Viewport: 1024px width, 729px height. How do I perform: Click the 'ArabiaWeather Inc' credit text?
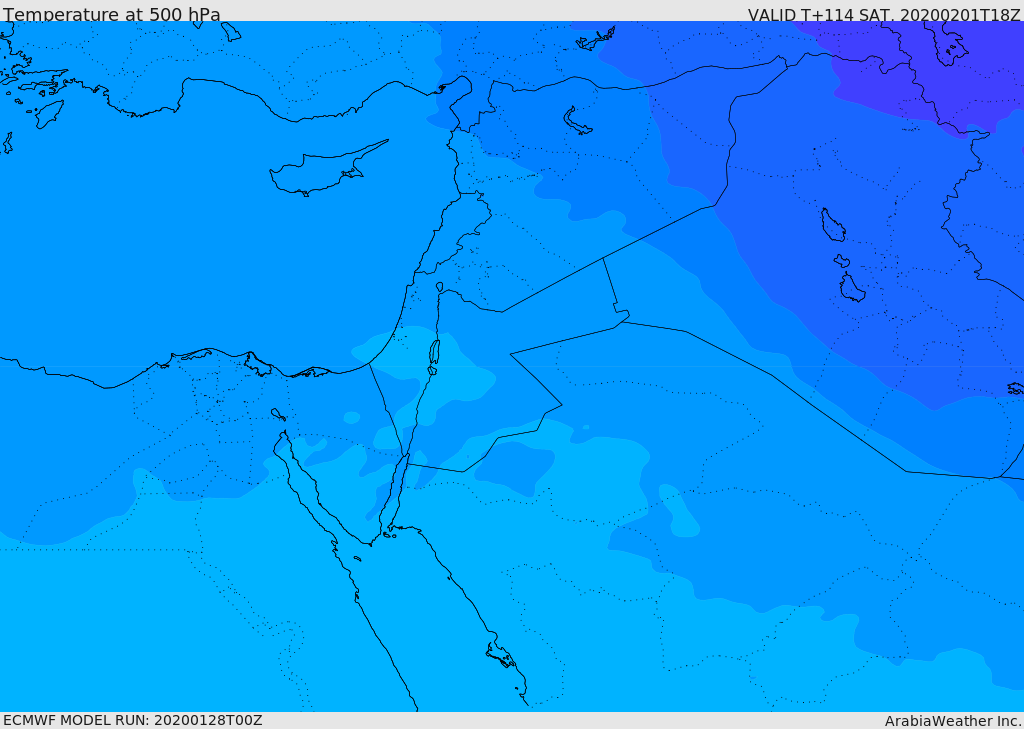[952, 721]
